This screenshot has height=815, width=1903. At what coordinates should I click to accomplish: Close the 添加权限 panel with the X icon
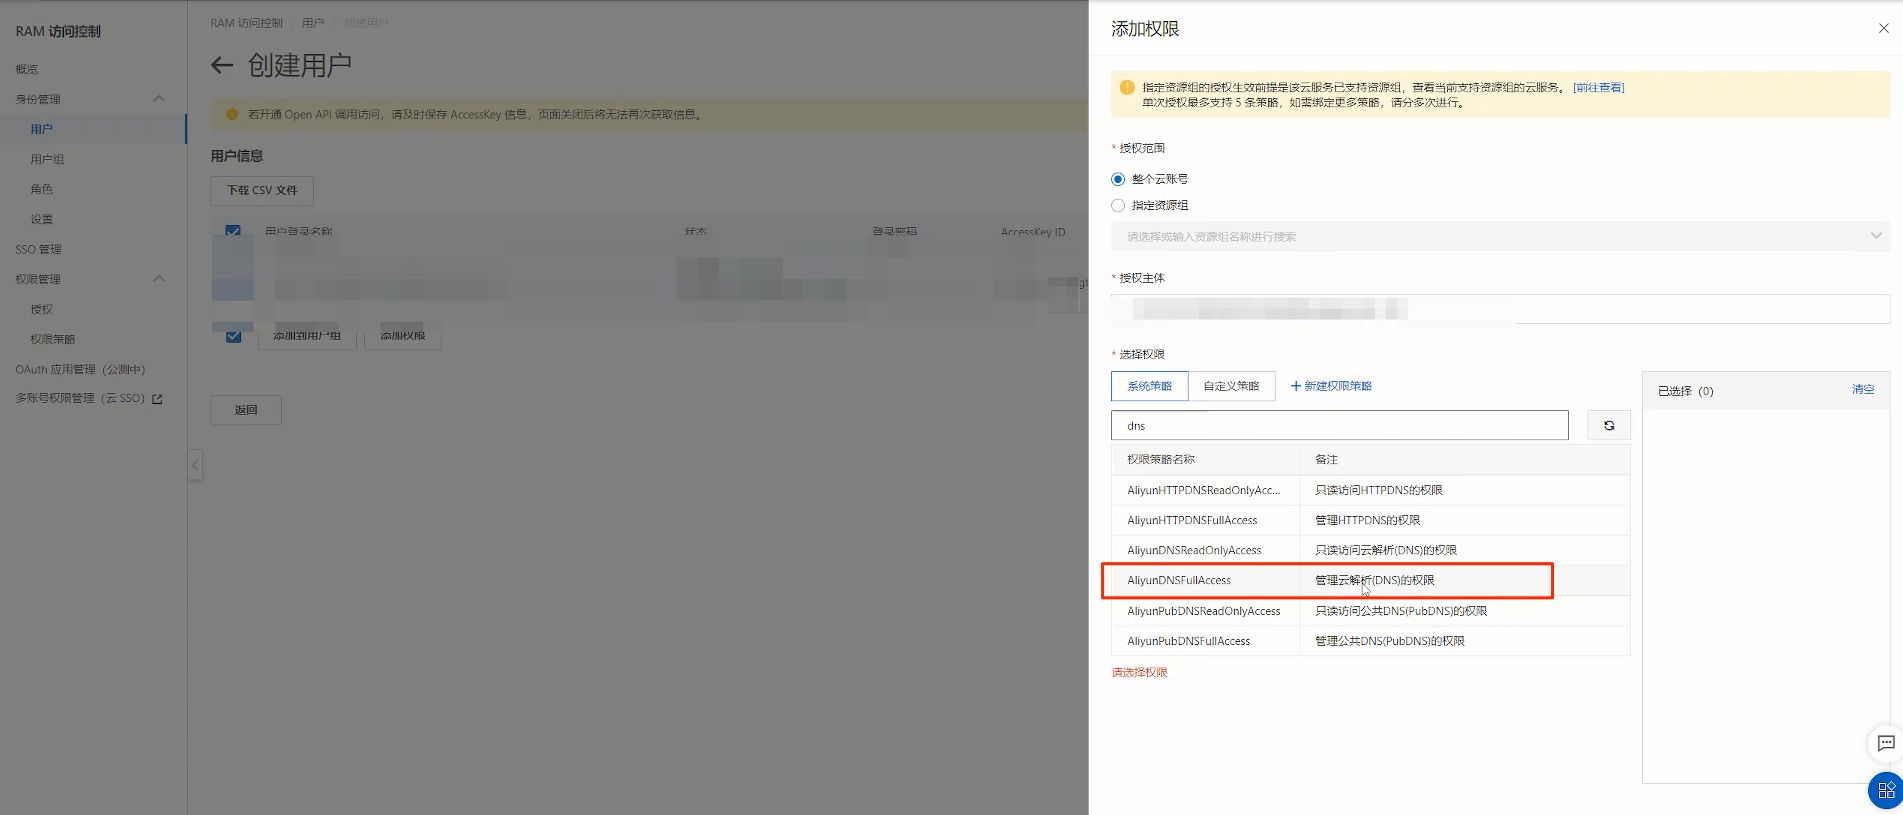(x=1884, y=28)
